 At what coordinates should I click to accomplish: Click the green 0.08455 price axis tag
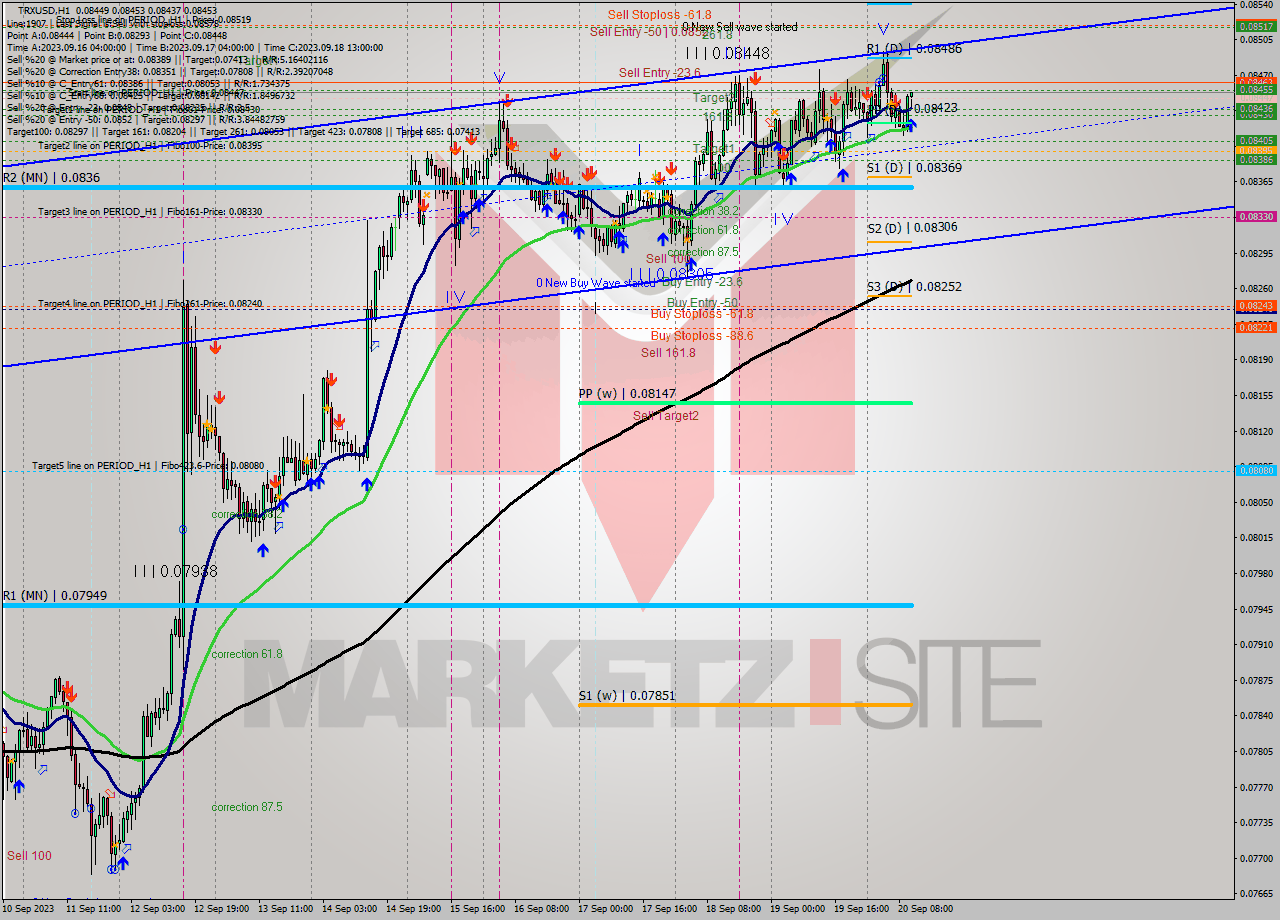tap(1256, 89)
